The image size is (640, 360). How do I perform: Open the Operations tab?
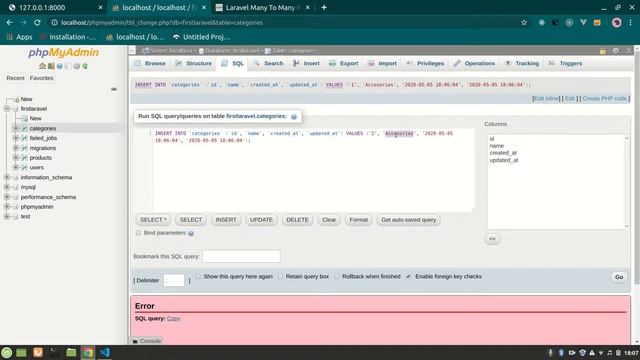tap(474, 63)
